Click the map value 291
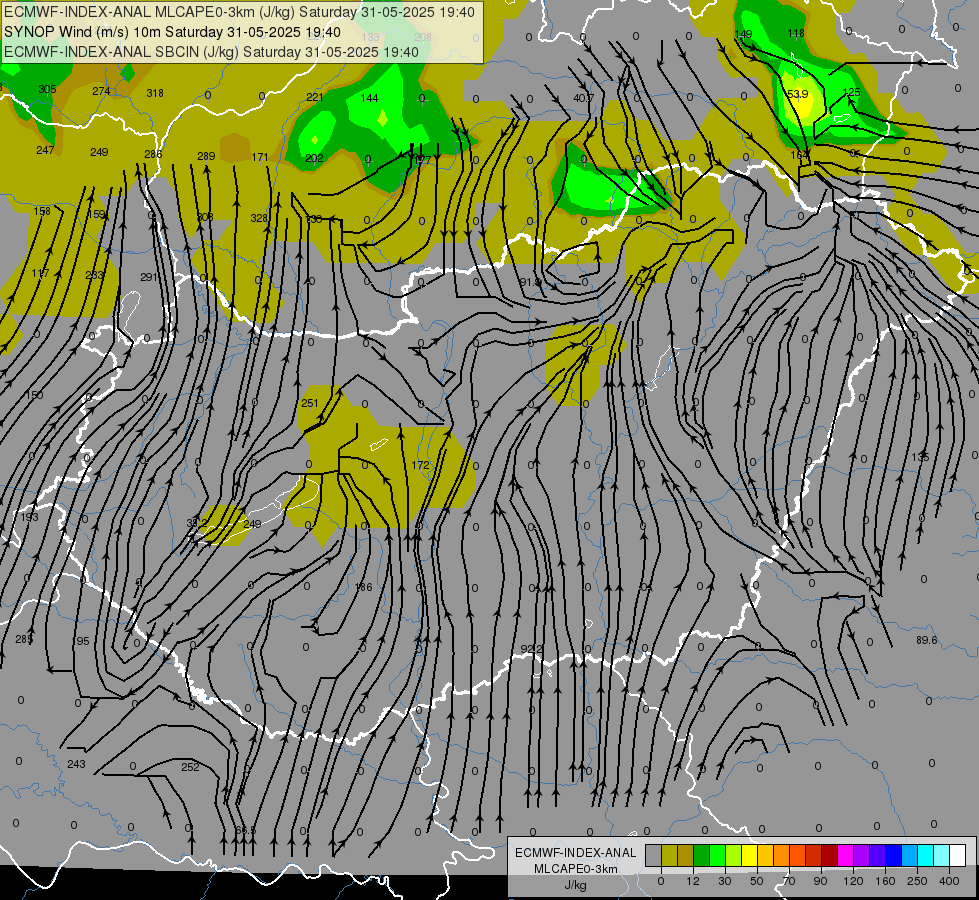 point(149,277)
